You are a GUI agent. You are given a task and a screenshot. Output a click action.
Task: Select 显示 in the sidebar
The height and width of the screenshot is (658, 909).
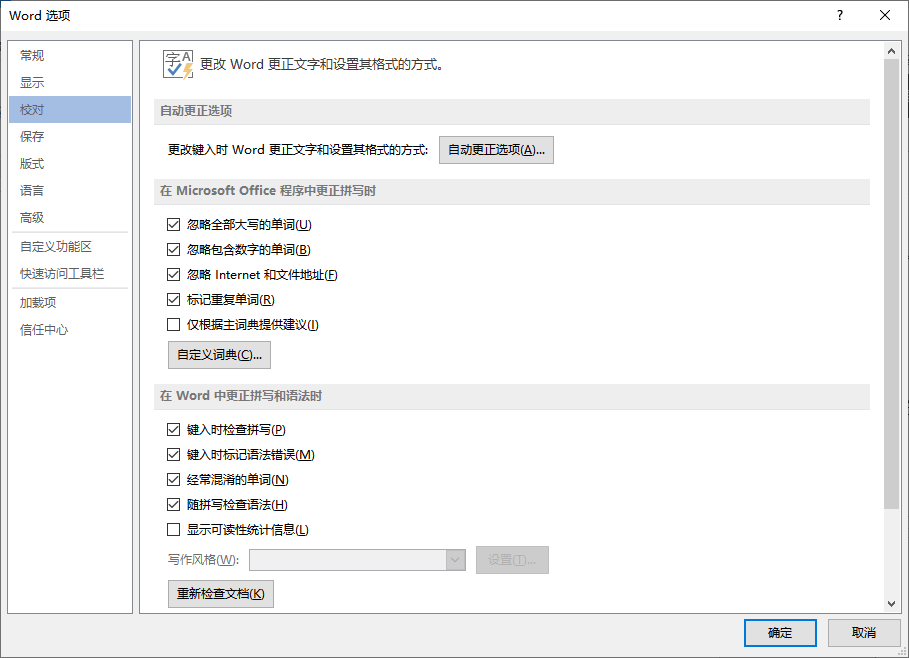70,82
